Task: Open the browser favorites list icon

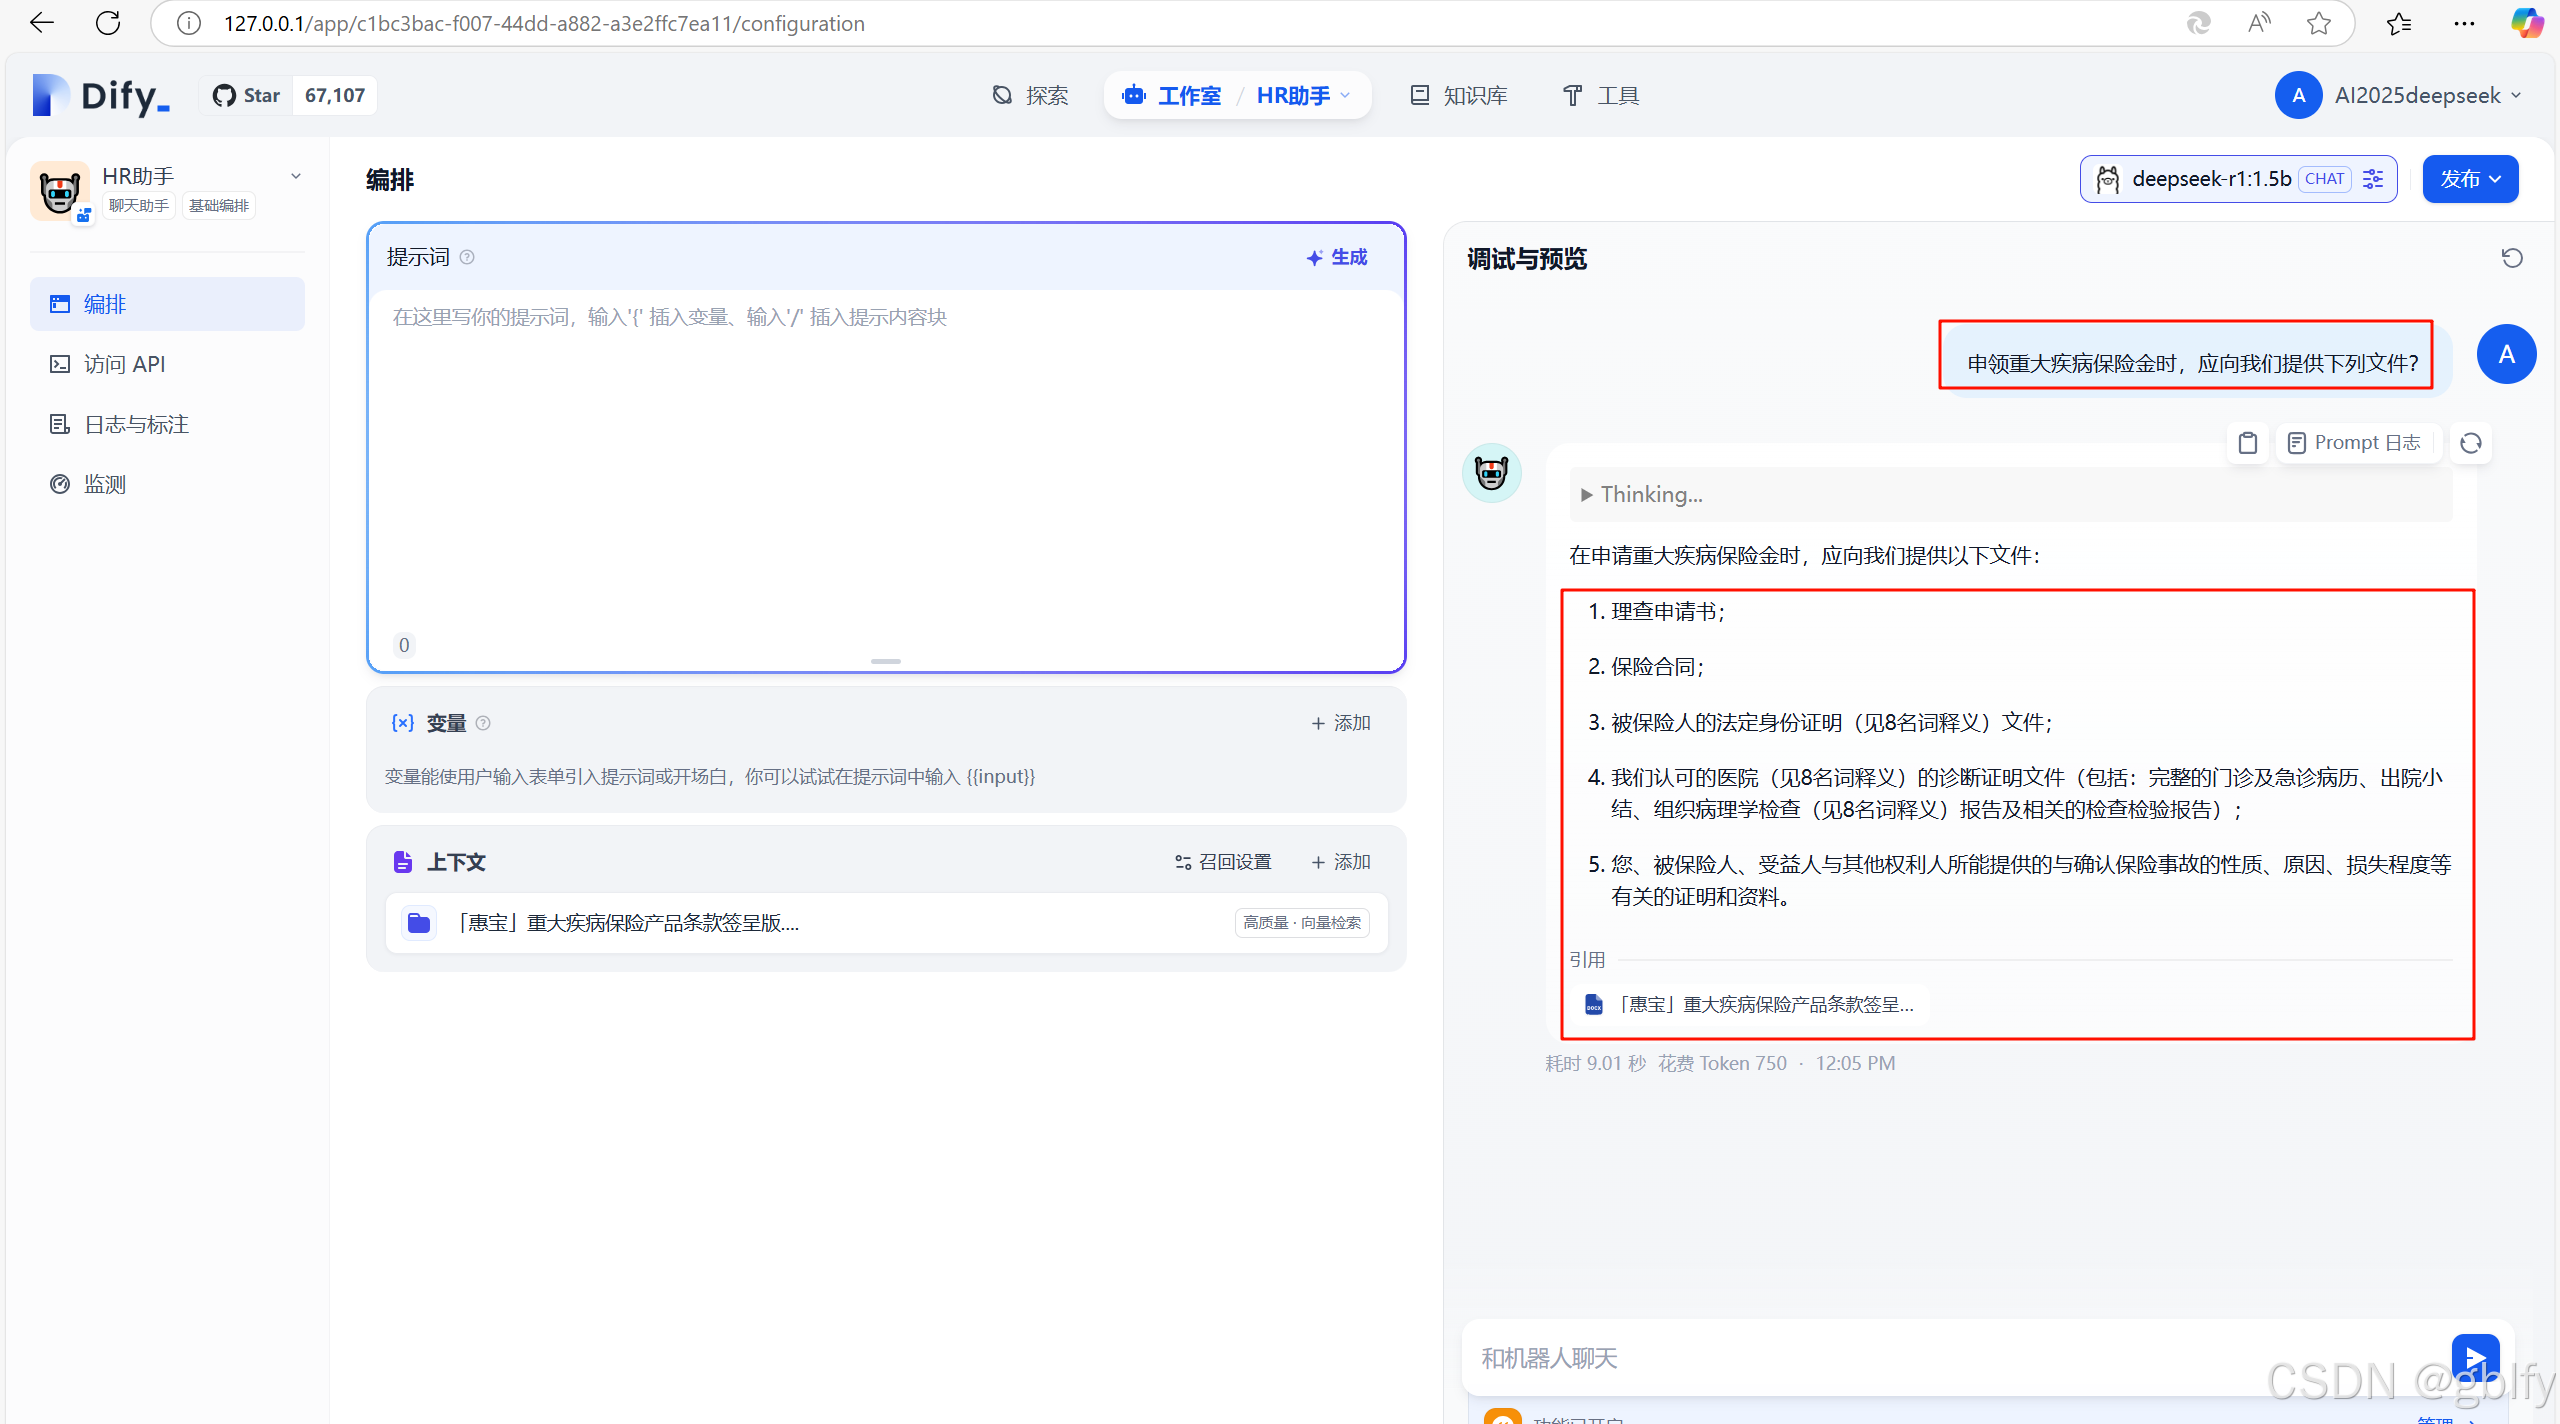Action: (2399, 23)
